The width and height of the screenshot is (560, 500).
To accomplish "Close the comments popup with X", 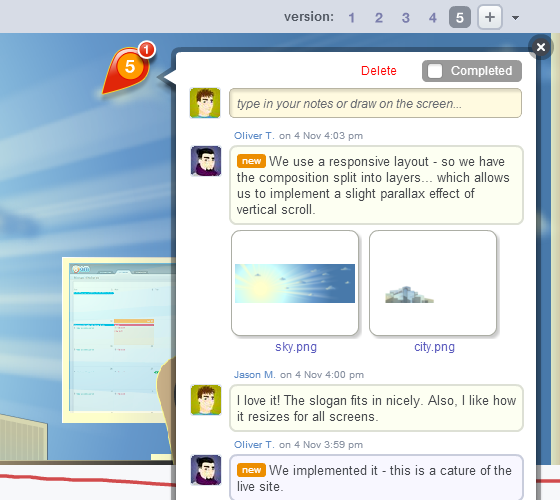I will (x=541, y=47).
